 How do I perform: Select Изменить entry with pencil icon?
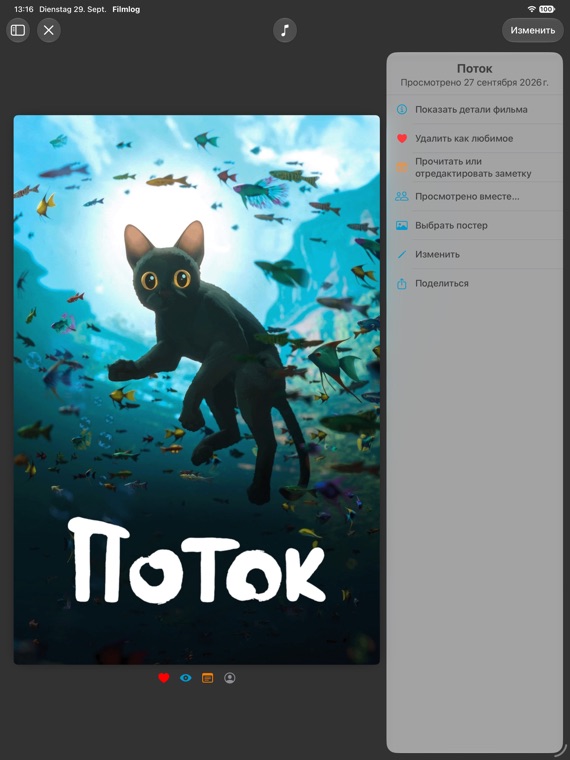pos(475,254)
